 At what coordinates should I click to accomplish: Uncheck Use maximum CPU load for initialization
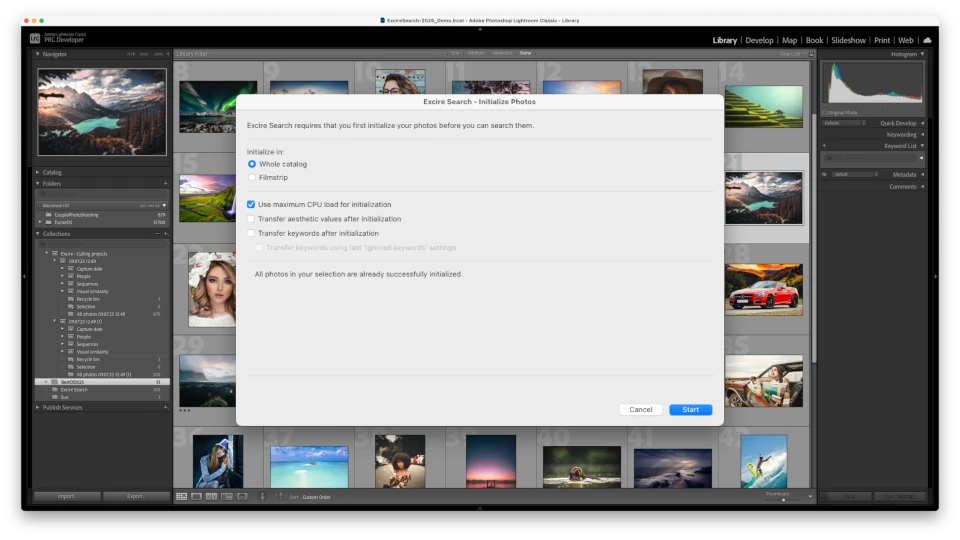point(252,204)
